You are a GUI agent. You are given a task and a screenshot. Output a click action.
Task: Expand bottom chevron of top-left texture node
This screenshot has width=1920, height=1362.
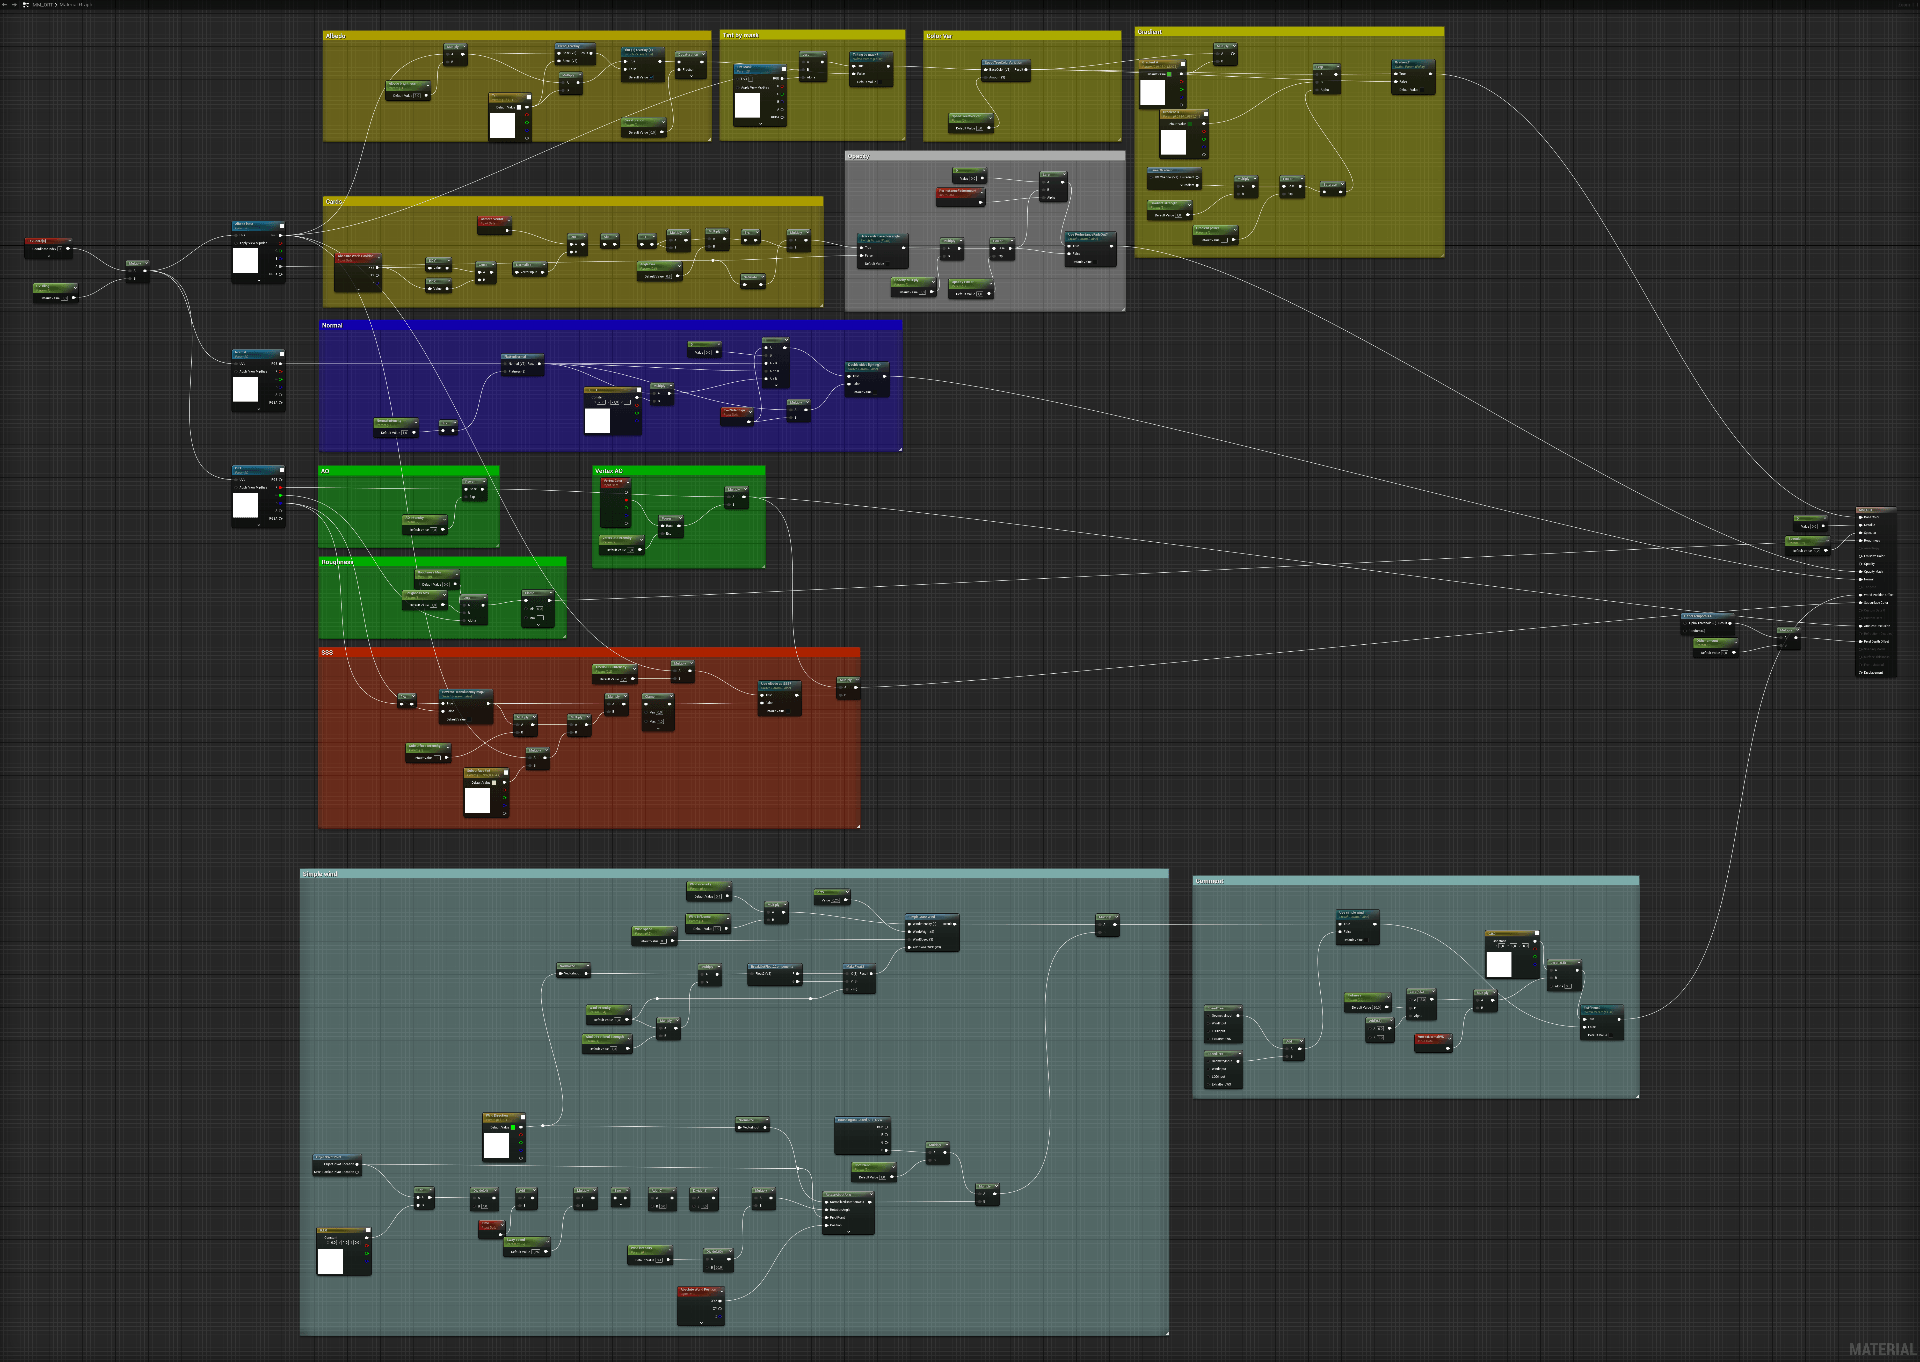click(259, 280)
